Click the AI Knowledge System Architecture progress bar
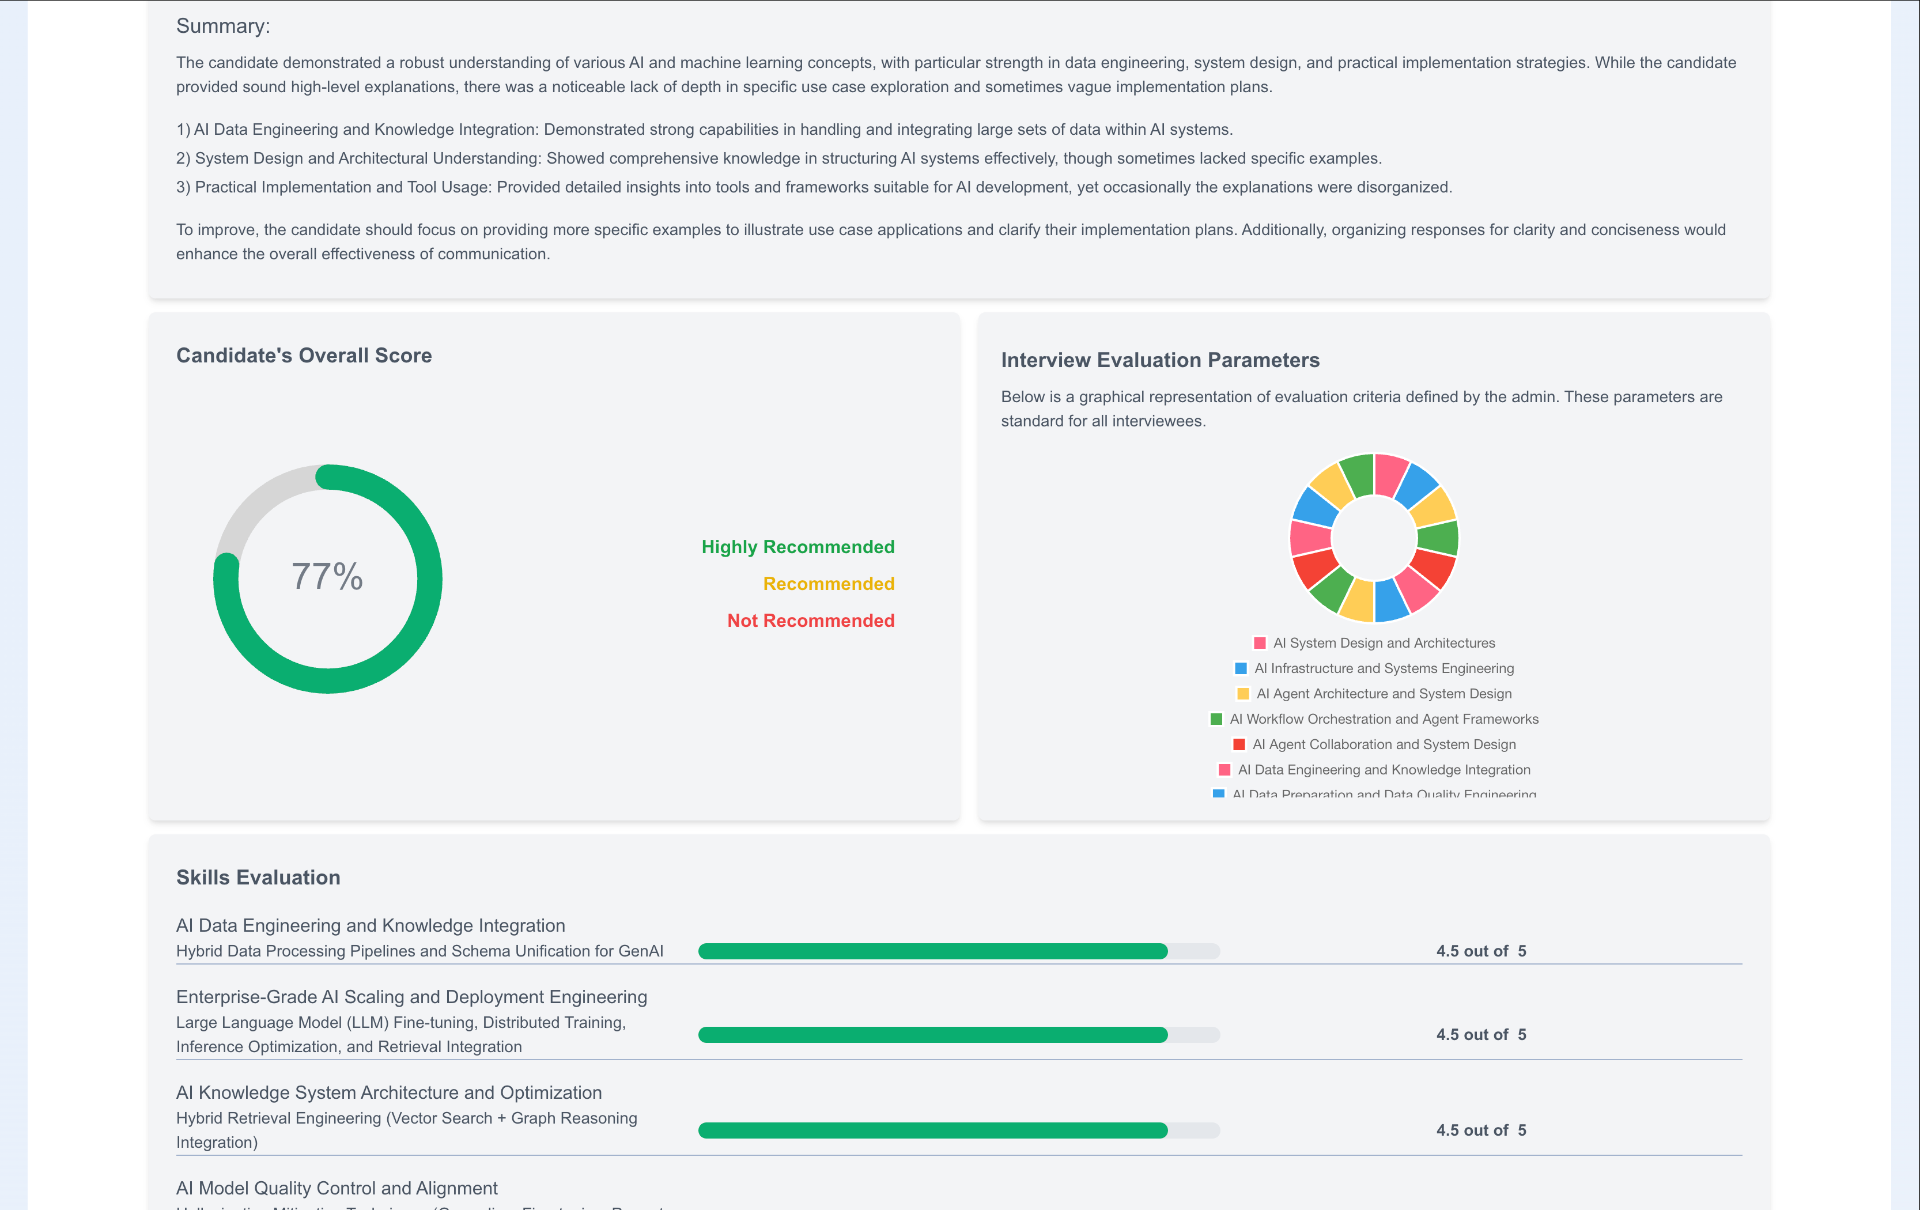 [x=959, y=1130]
